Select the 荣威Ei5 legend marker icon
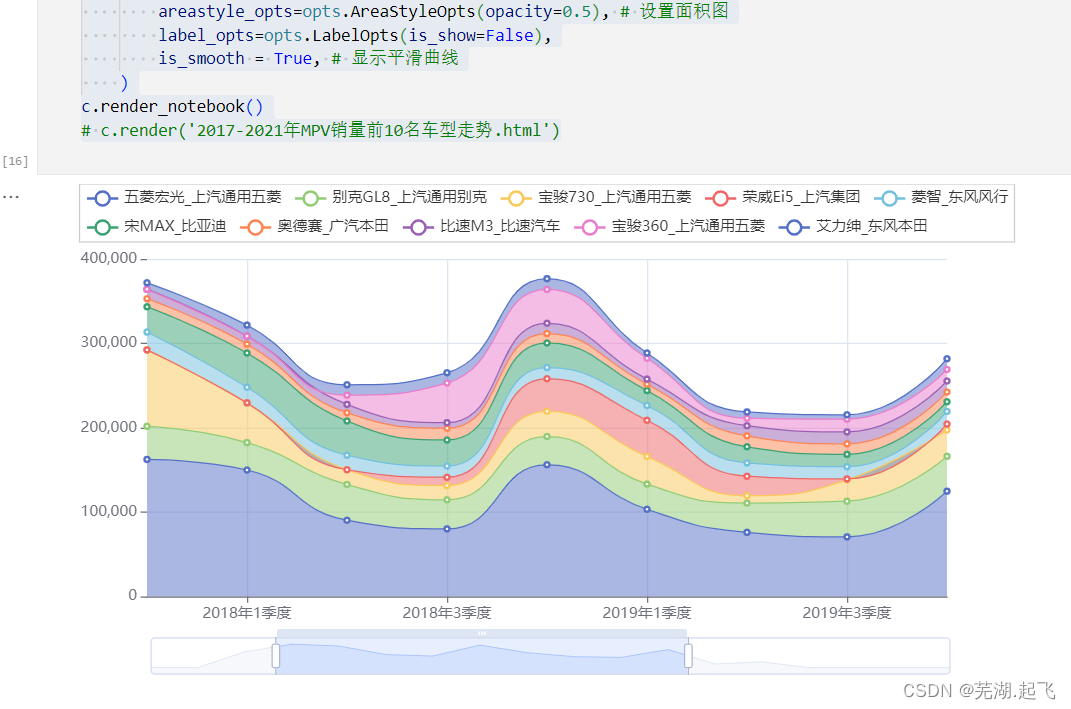 pyautogui.click(x=719, y=197)
